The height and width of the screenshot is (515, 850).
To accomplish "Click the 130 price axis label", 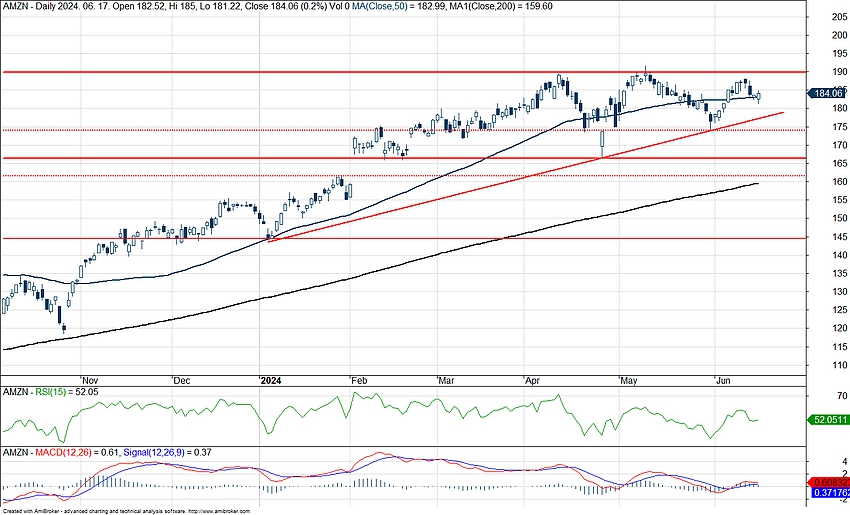I will (x=840, y=292).
